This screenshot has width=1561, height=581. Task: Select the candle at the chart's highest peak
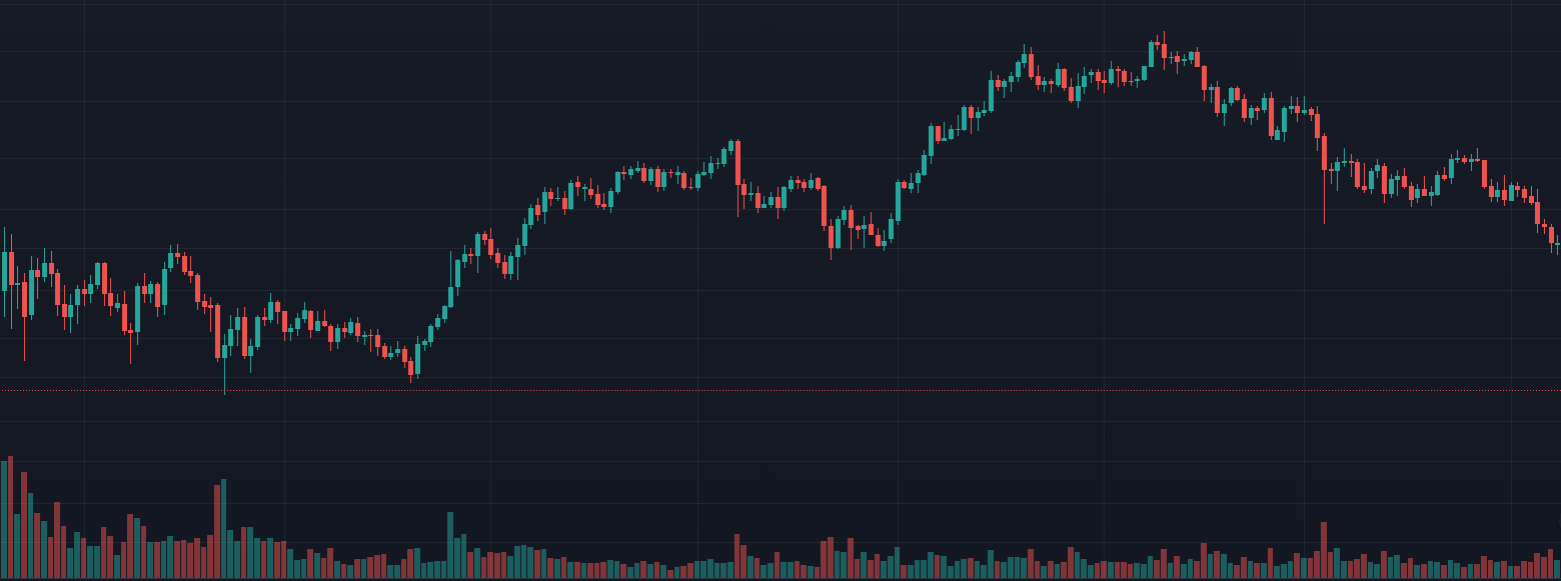click(x=1163, y=48)
